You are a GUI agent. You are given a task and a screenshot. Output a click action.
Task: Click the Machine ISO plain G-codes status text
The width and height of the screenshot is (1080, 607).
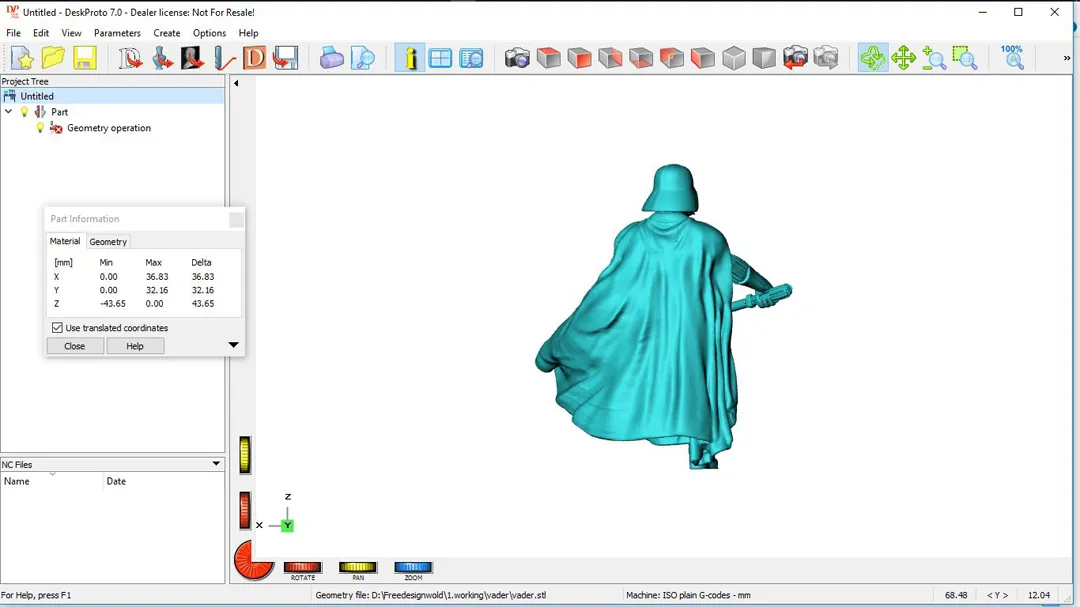point(688,595)
